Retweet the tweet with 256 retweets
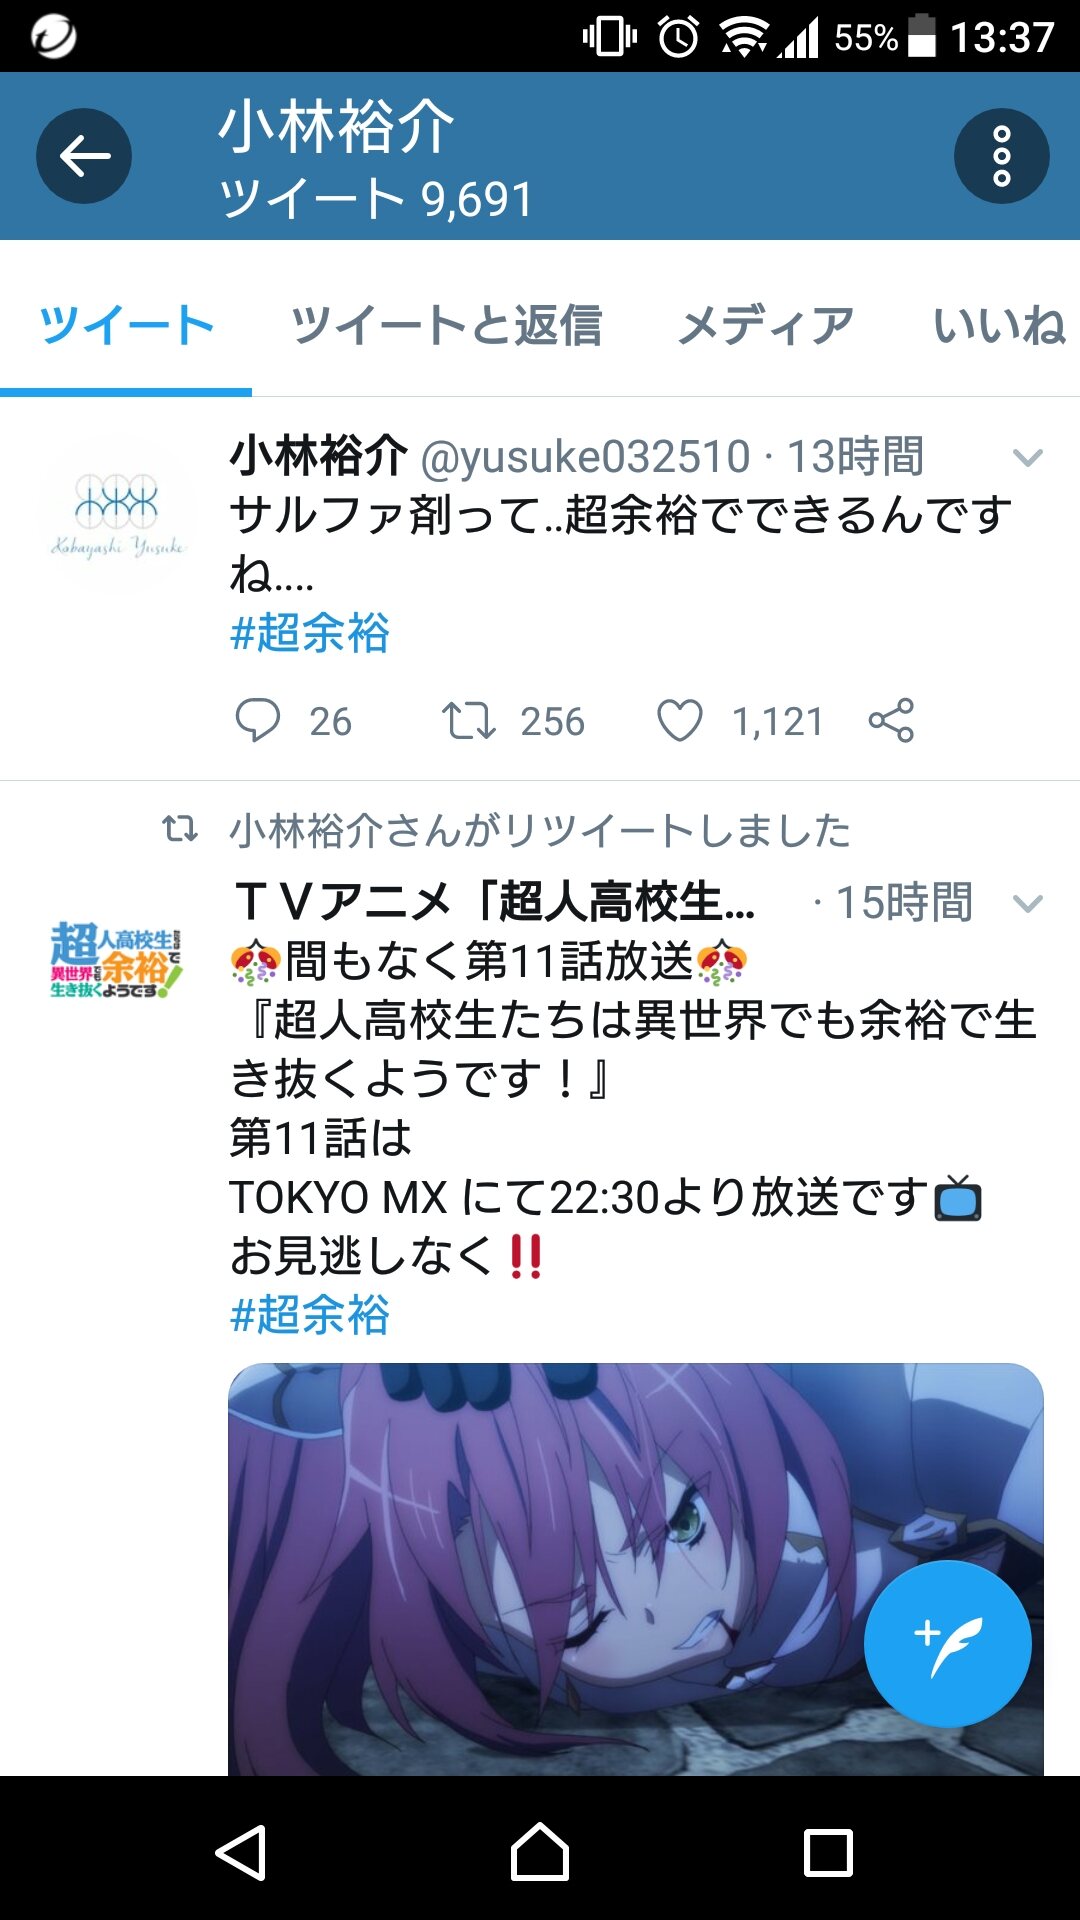Image resolution: width=1080 pixels, height=1920 pixels. (x=469, y=720)
